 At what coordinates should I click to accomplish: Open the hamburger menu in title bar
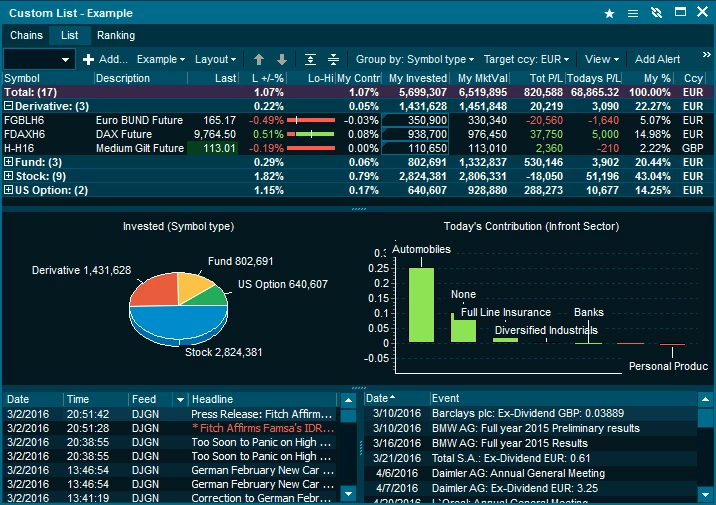tap(633, 13)
